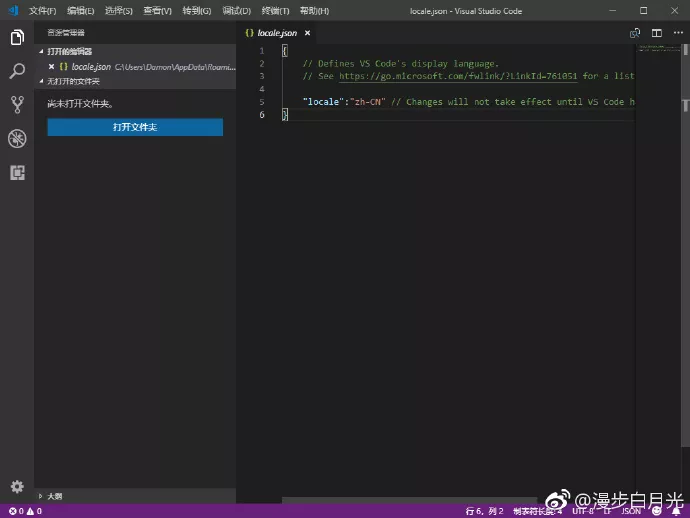Click the feedback smiley in status bar
The height and width of the screenshot is (518, 690).
coord(657,511)
